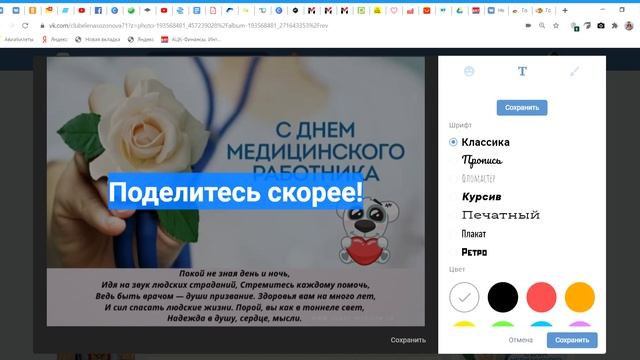Switch to the yellow icon tab

coord(377,10)
